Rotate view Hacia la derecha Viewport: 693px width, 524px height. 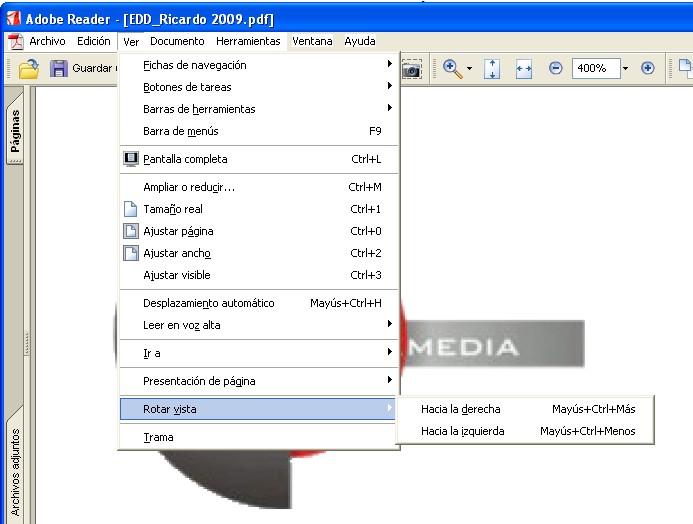(525, 409)
